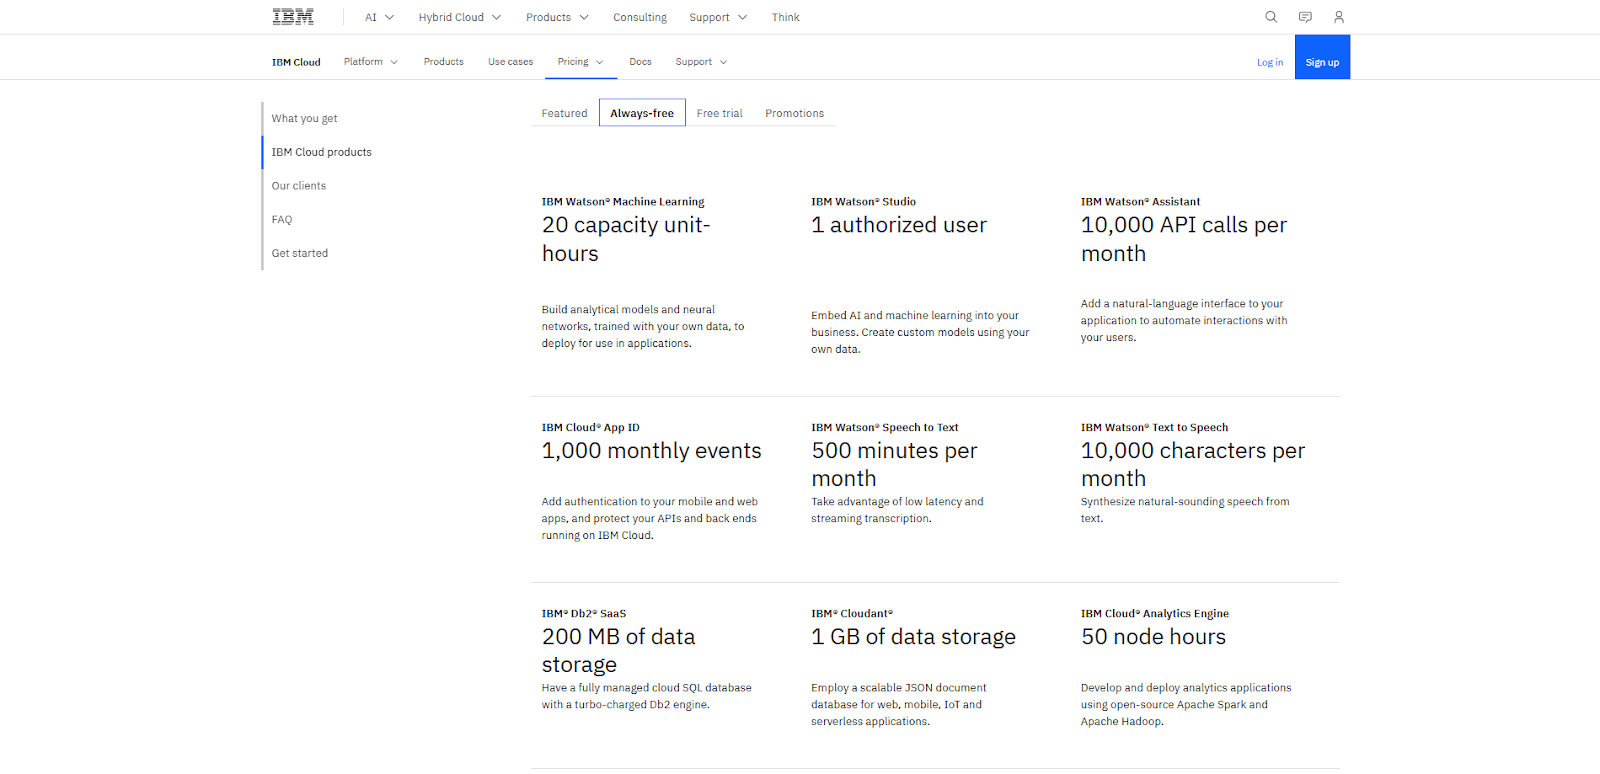Switch to the Featured tab
The width and height of the screenshot is (1600, 774).
(x=564, y=113)
